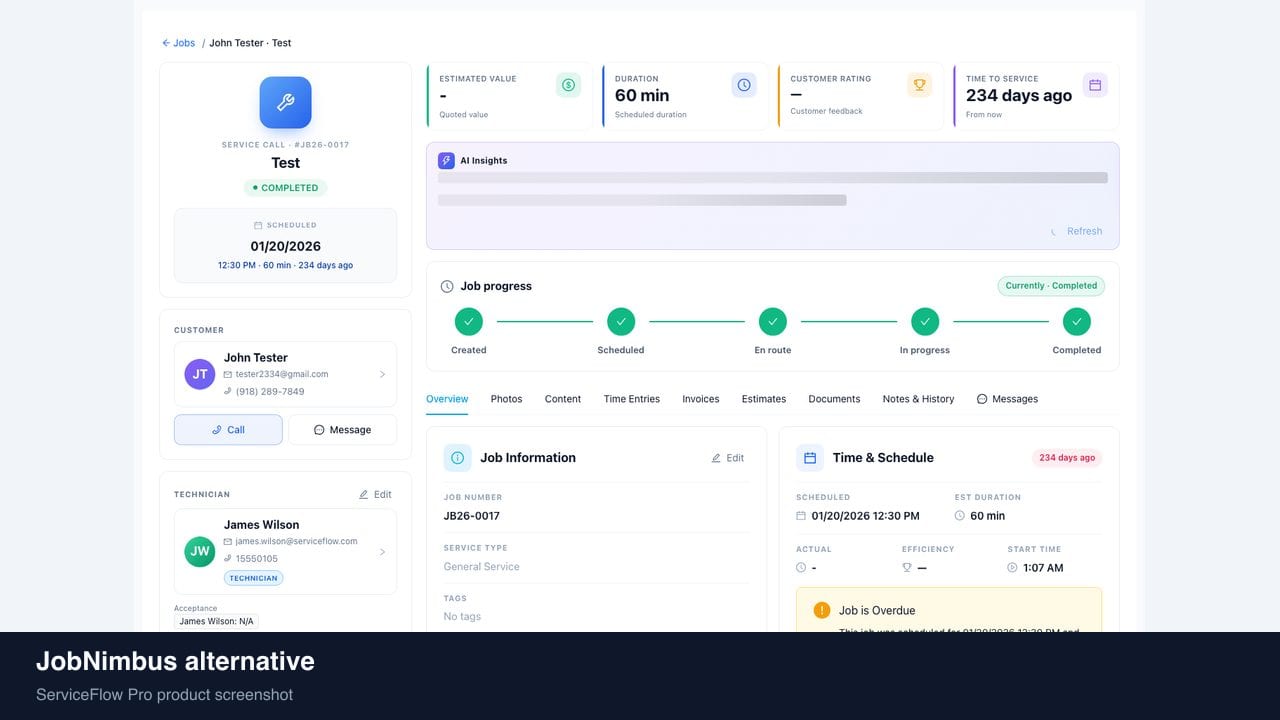Image resolution: width=1280 pixels, height=720 pixels.
Task: Click the trophy icon in Customer Rating card
Action: 919,85
